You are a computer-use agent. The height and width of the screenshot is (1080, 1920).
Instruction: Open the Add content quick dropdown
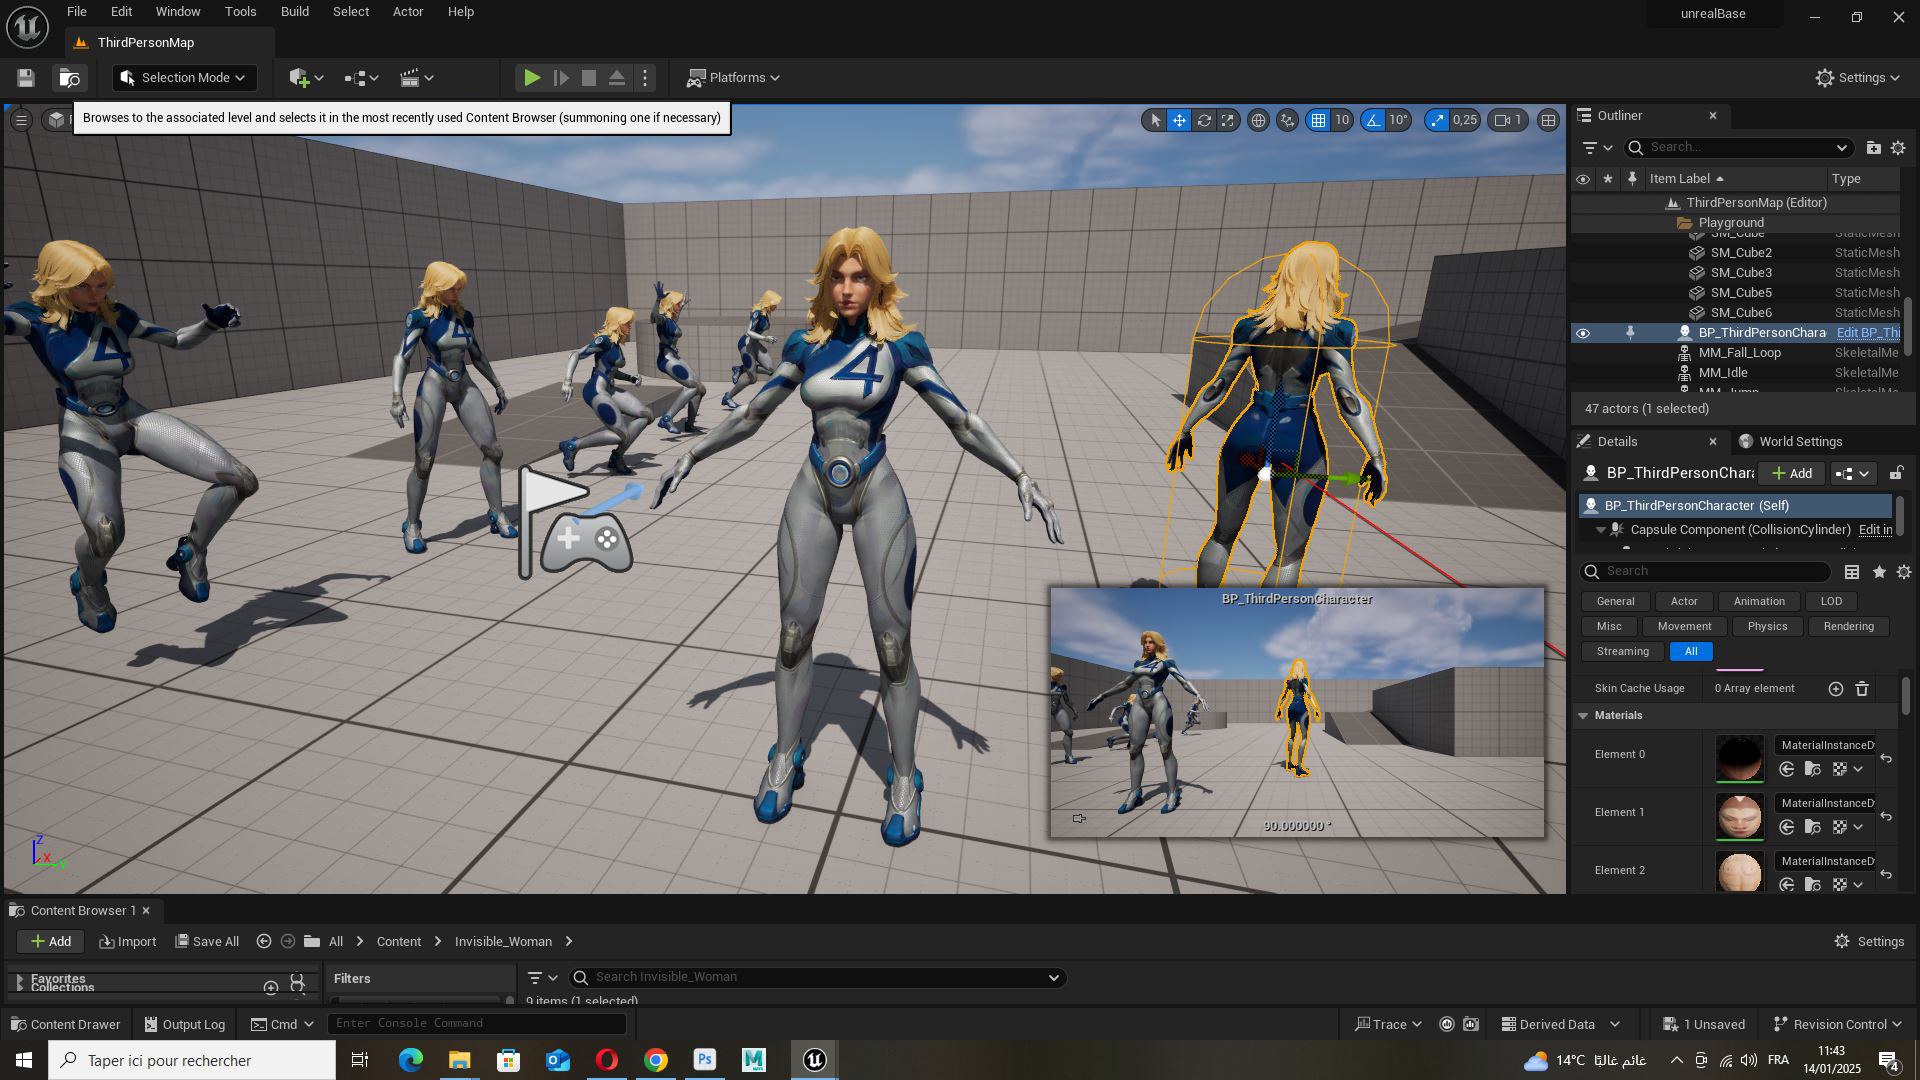[306, 78]
